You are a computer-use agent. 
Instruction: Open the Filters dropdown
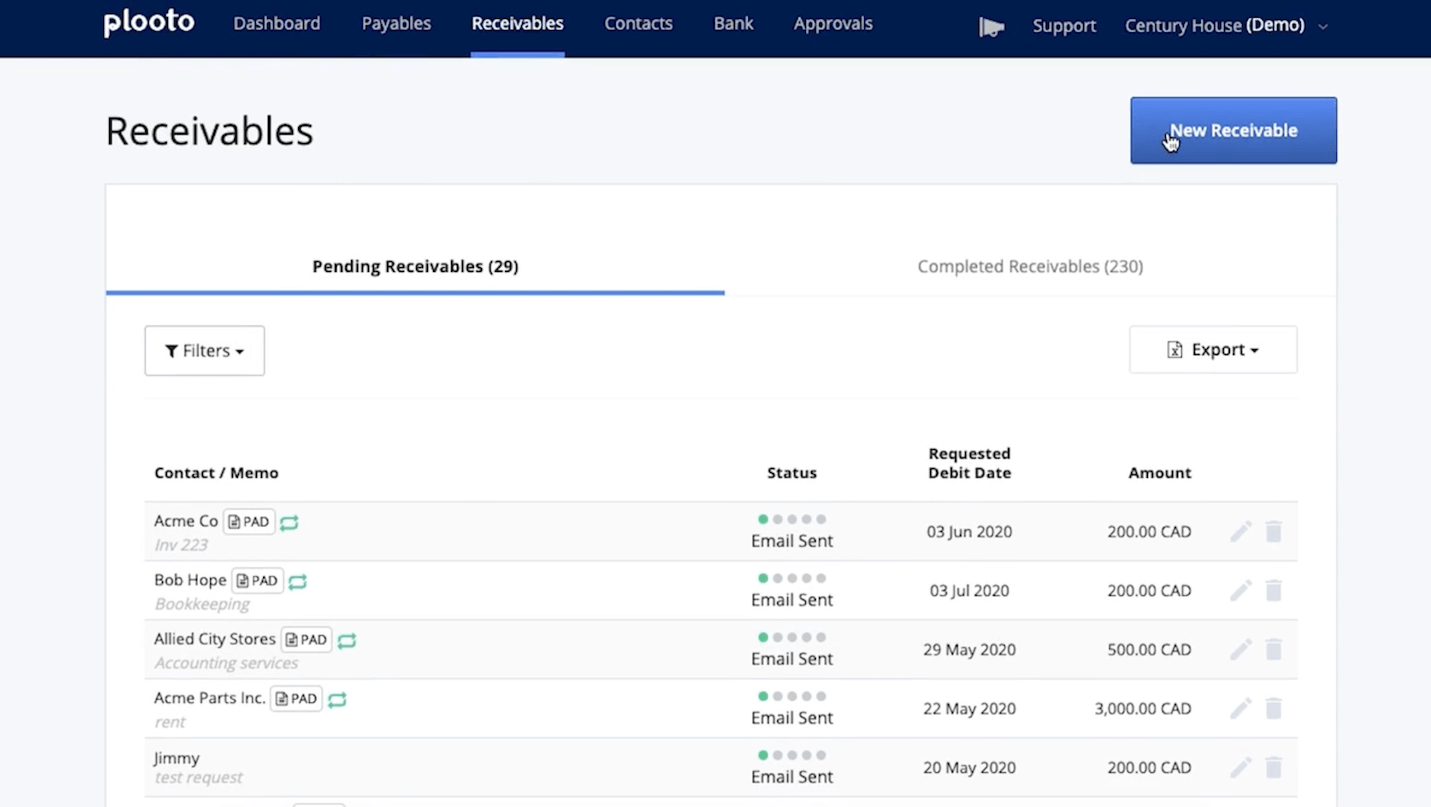(x=204, y=351)
